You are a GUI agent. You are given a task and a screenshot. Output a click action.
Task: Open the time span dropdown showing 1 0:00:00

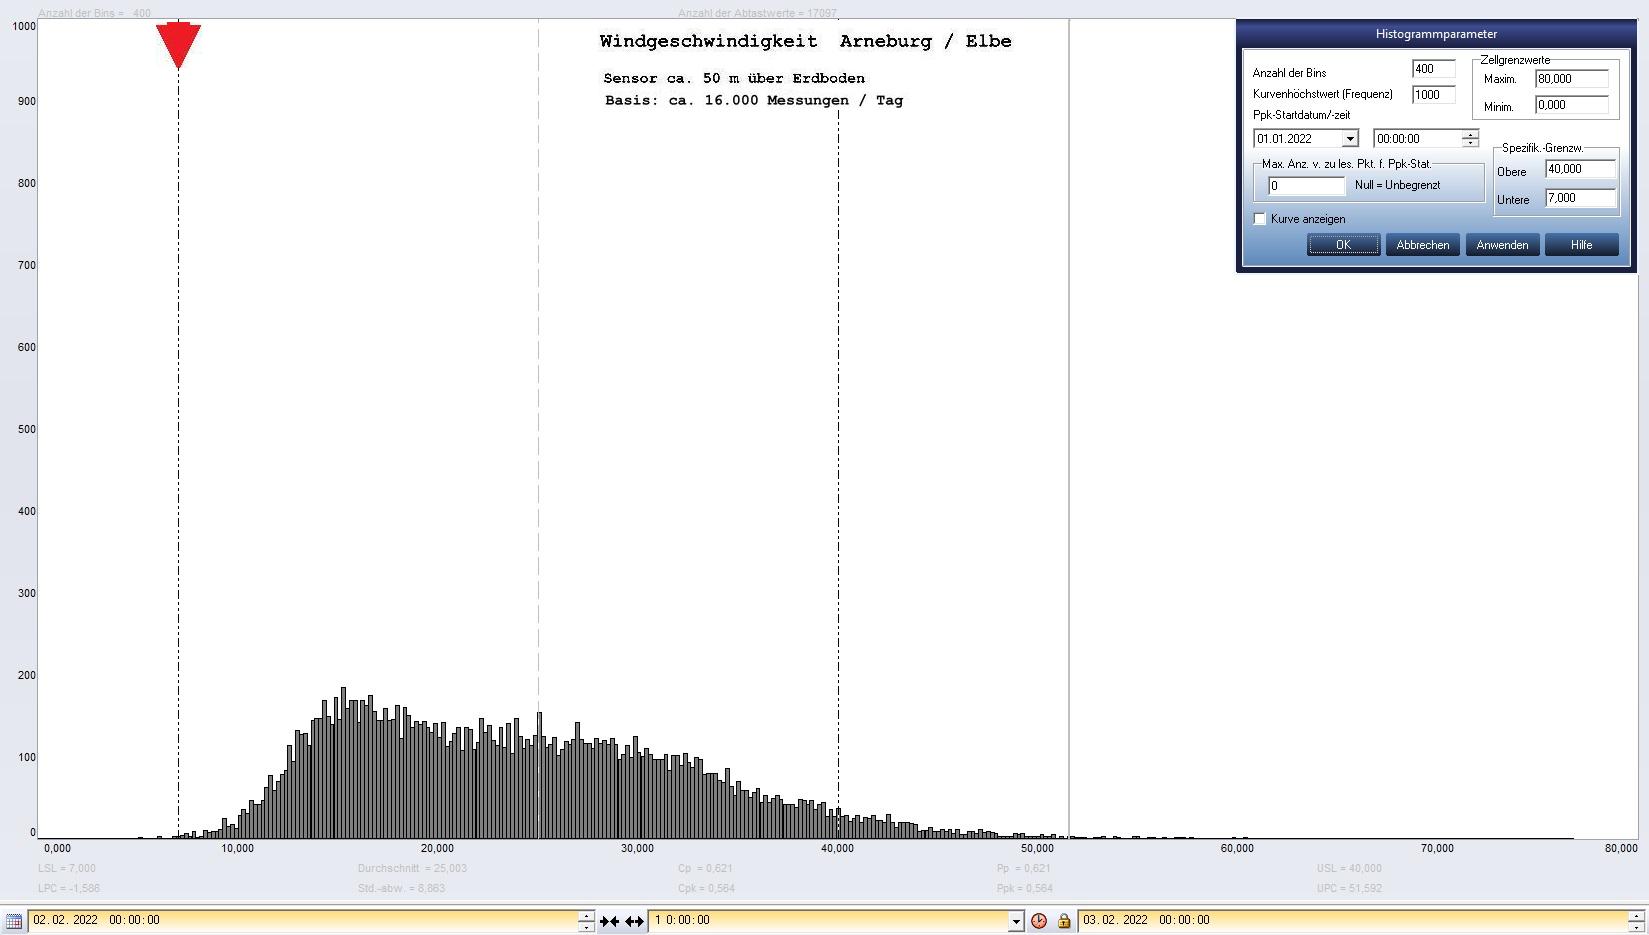[x=1016, y=921]
